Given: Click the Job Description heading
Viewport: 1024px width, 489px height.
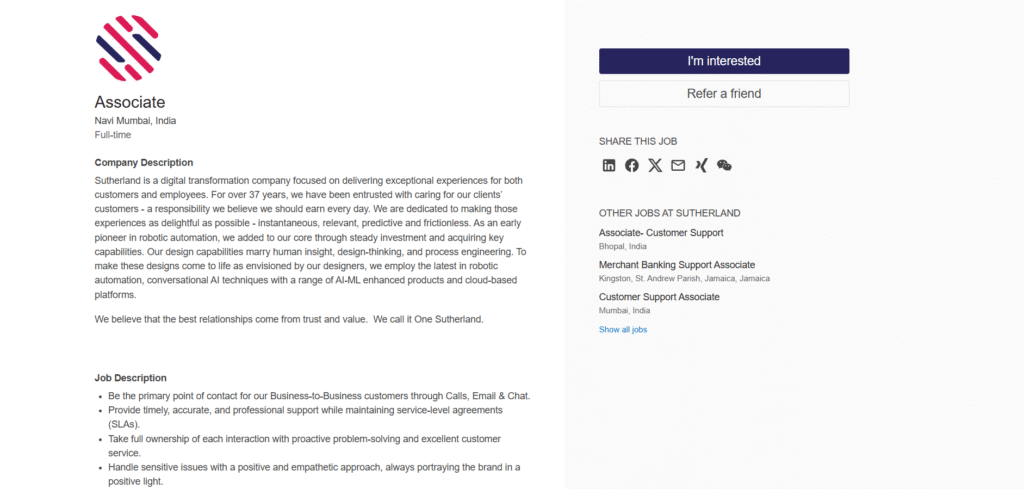Looking at the screenshot, I should point(130,378).
